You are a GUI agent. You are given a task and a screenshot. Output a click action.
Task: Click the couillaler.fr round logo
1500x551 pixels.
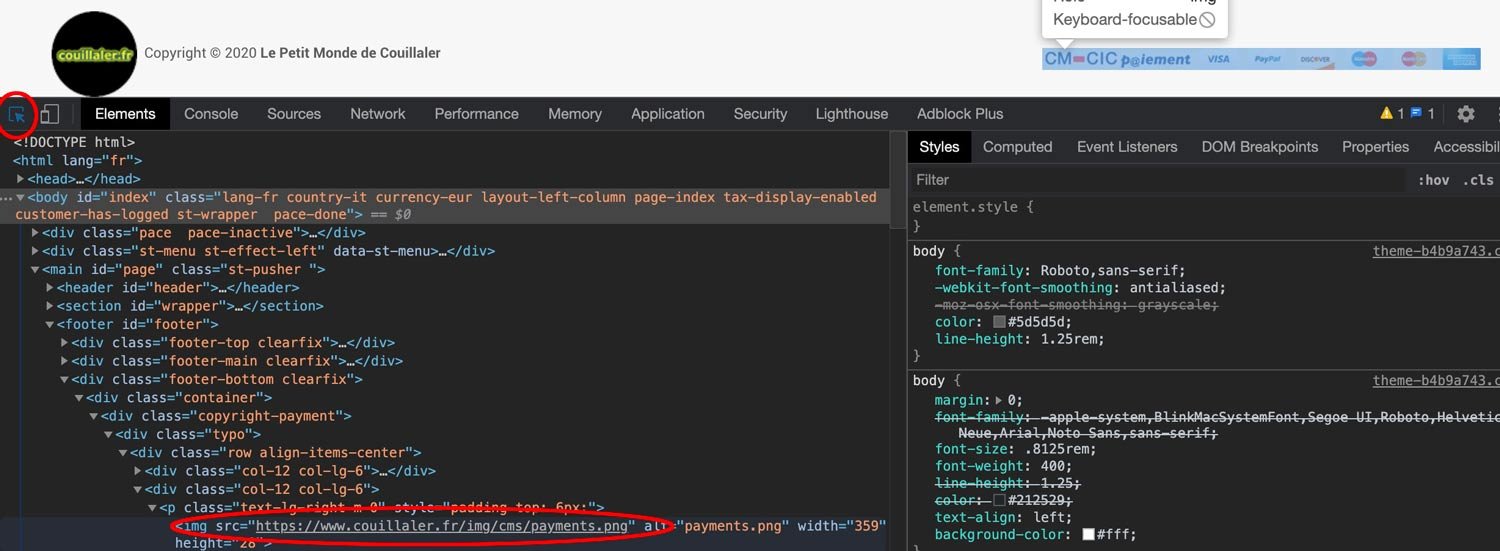pyautogui.click(x=94, y=54)
